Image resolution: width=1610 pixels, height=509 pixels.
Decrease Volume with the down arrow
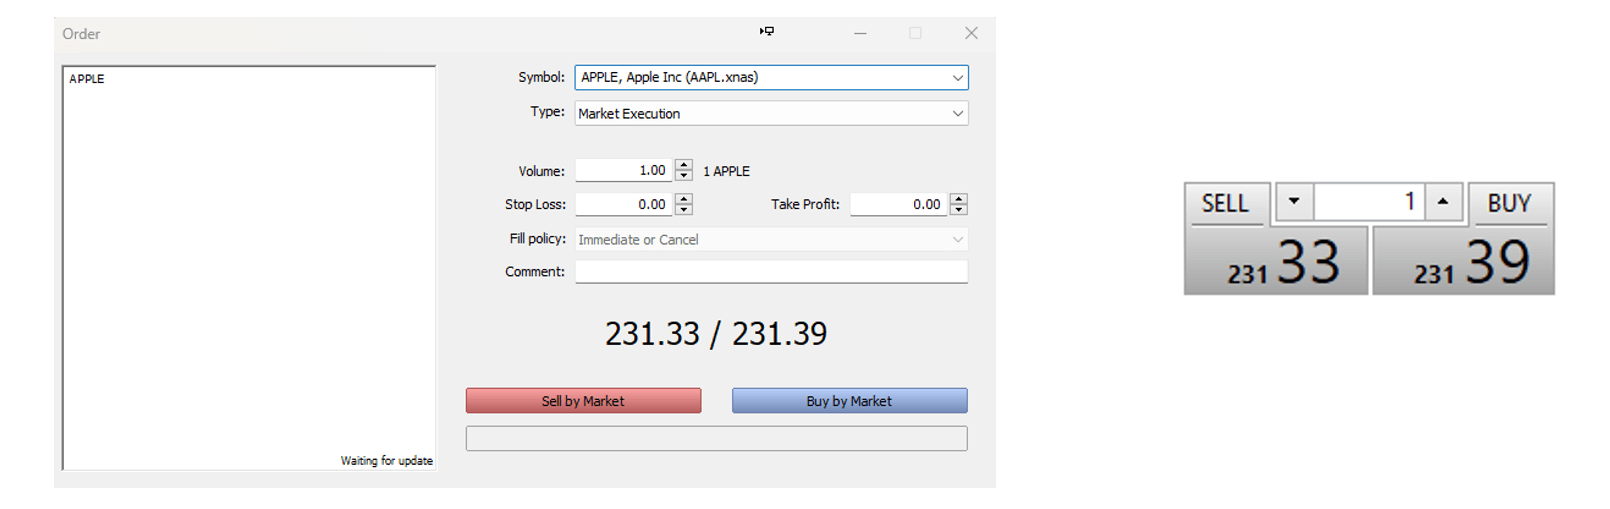point(684,176)
